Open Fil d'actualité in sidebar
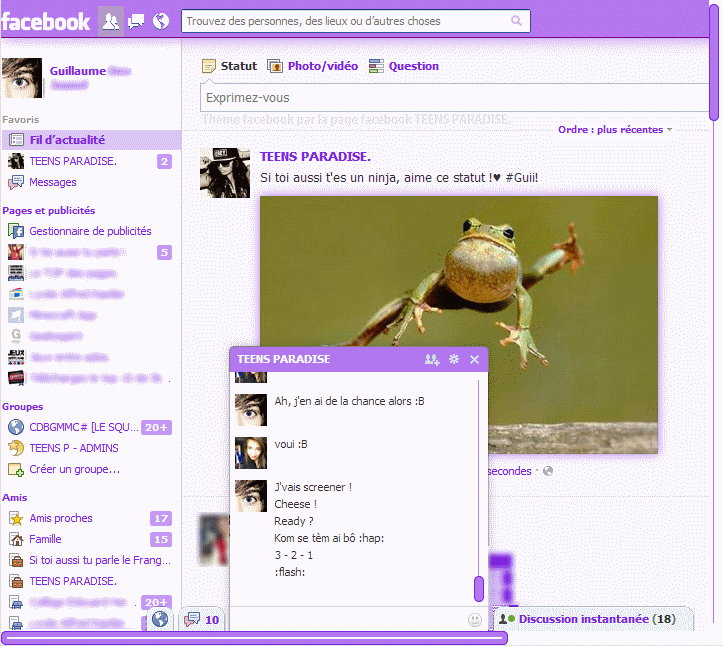This screenshot has height=646, width=723. [91, 140]
